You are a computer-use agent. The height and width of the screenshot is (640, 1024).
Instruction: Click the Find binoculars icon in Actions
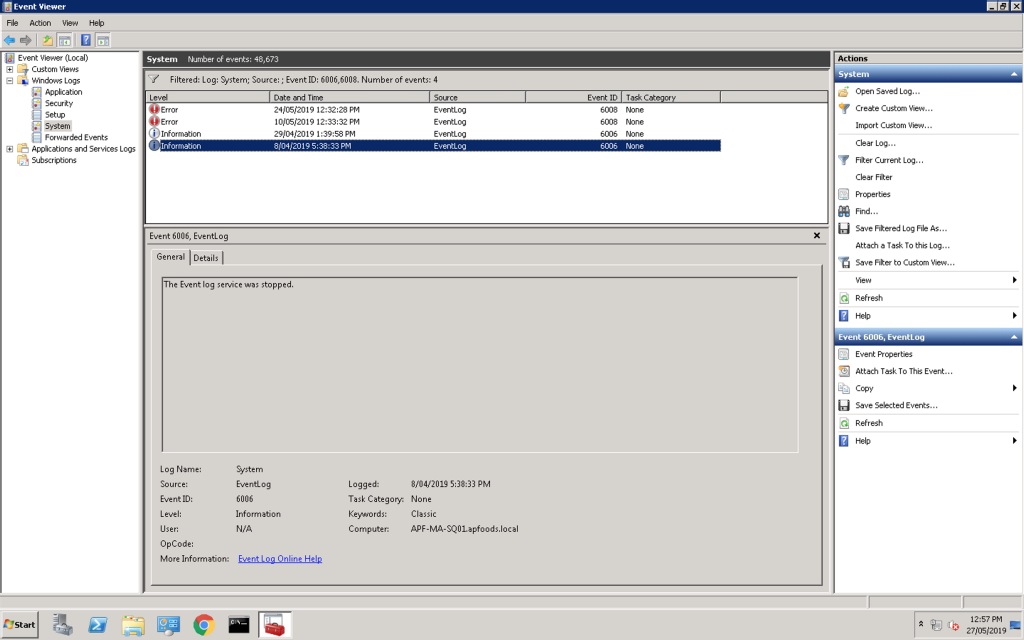pos(844,211)
